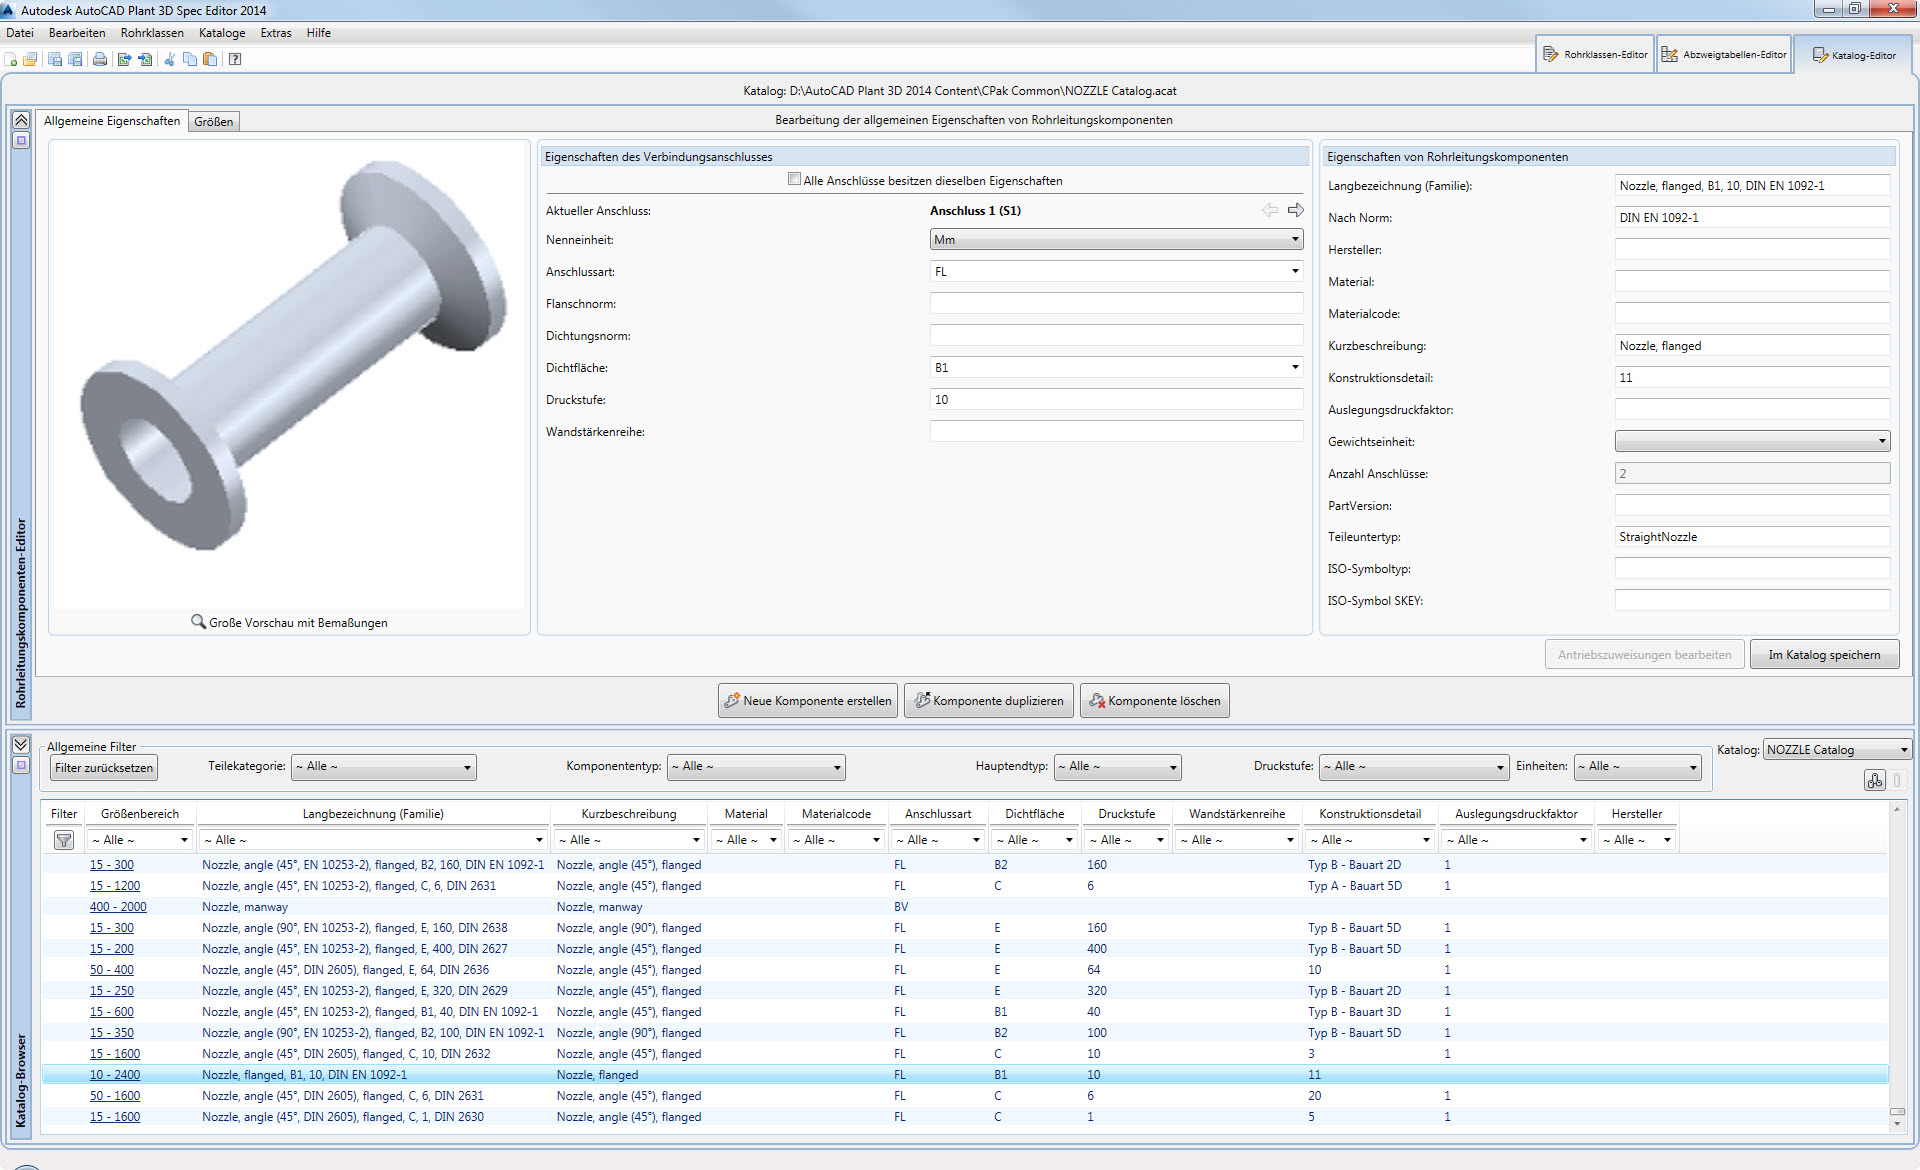Open the Hauptendtyp filter dropdown
The image size is (1920, 1170).
pos(1118,767)
